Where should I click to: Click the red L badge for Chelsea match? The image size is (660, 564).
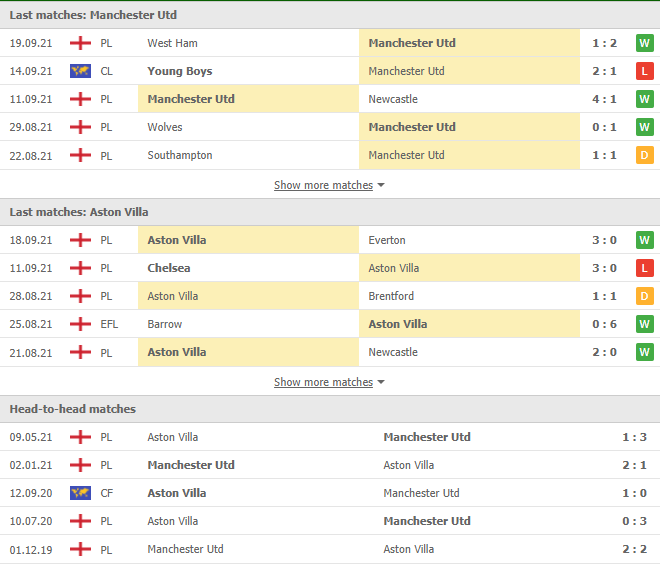(644, 268)
